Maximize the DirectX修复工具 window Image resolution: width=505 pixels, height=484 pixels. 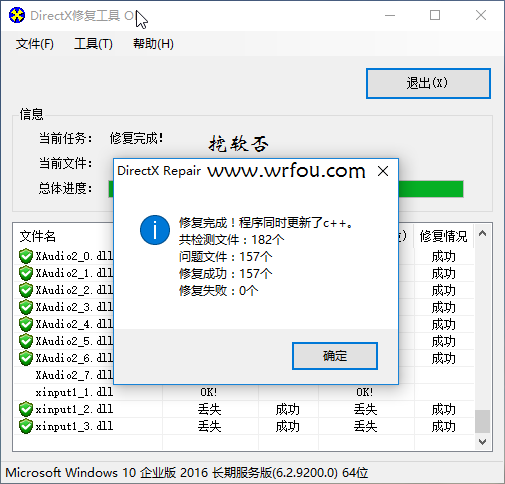point(435,15)
